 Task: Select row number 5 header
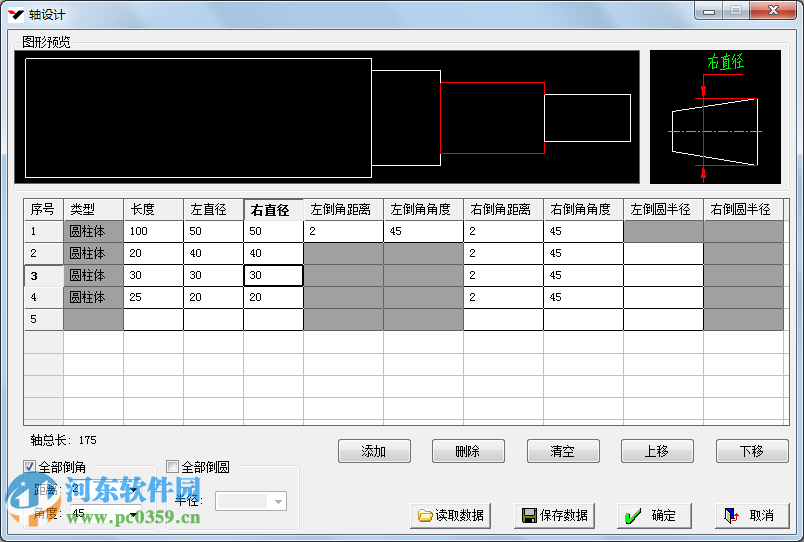pyautogui.click(x=44, y=319)
